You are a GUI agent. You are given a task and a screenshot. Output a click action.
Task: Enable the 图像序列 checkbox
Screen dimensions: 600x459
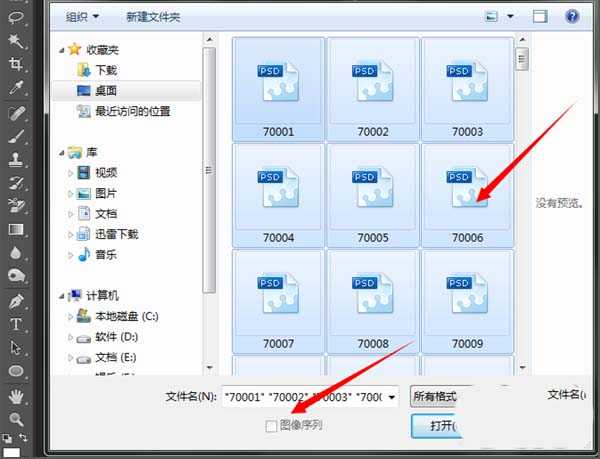[271, 426]
